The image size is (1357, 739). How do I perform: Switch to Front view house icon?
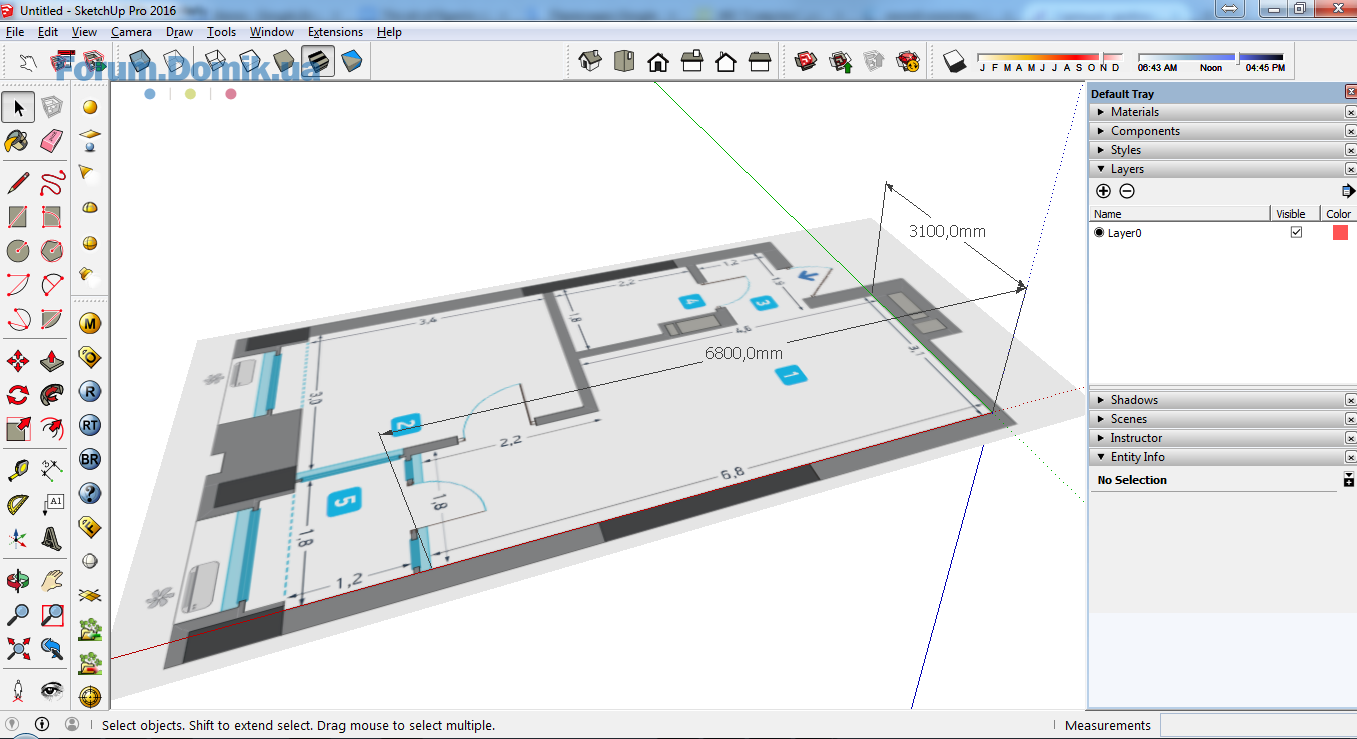658,61
